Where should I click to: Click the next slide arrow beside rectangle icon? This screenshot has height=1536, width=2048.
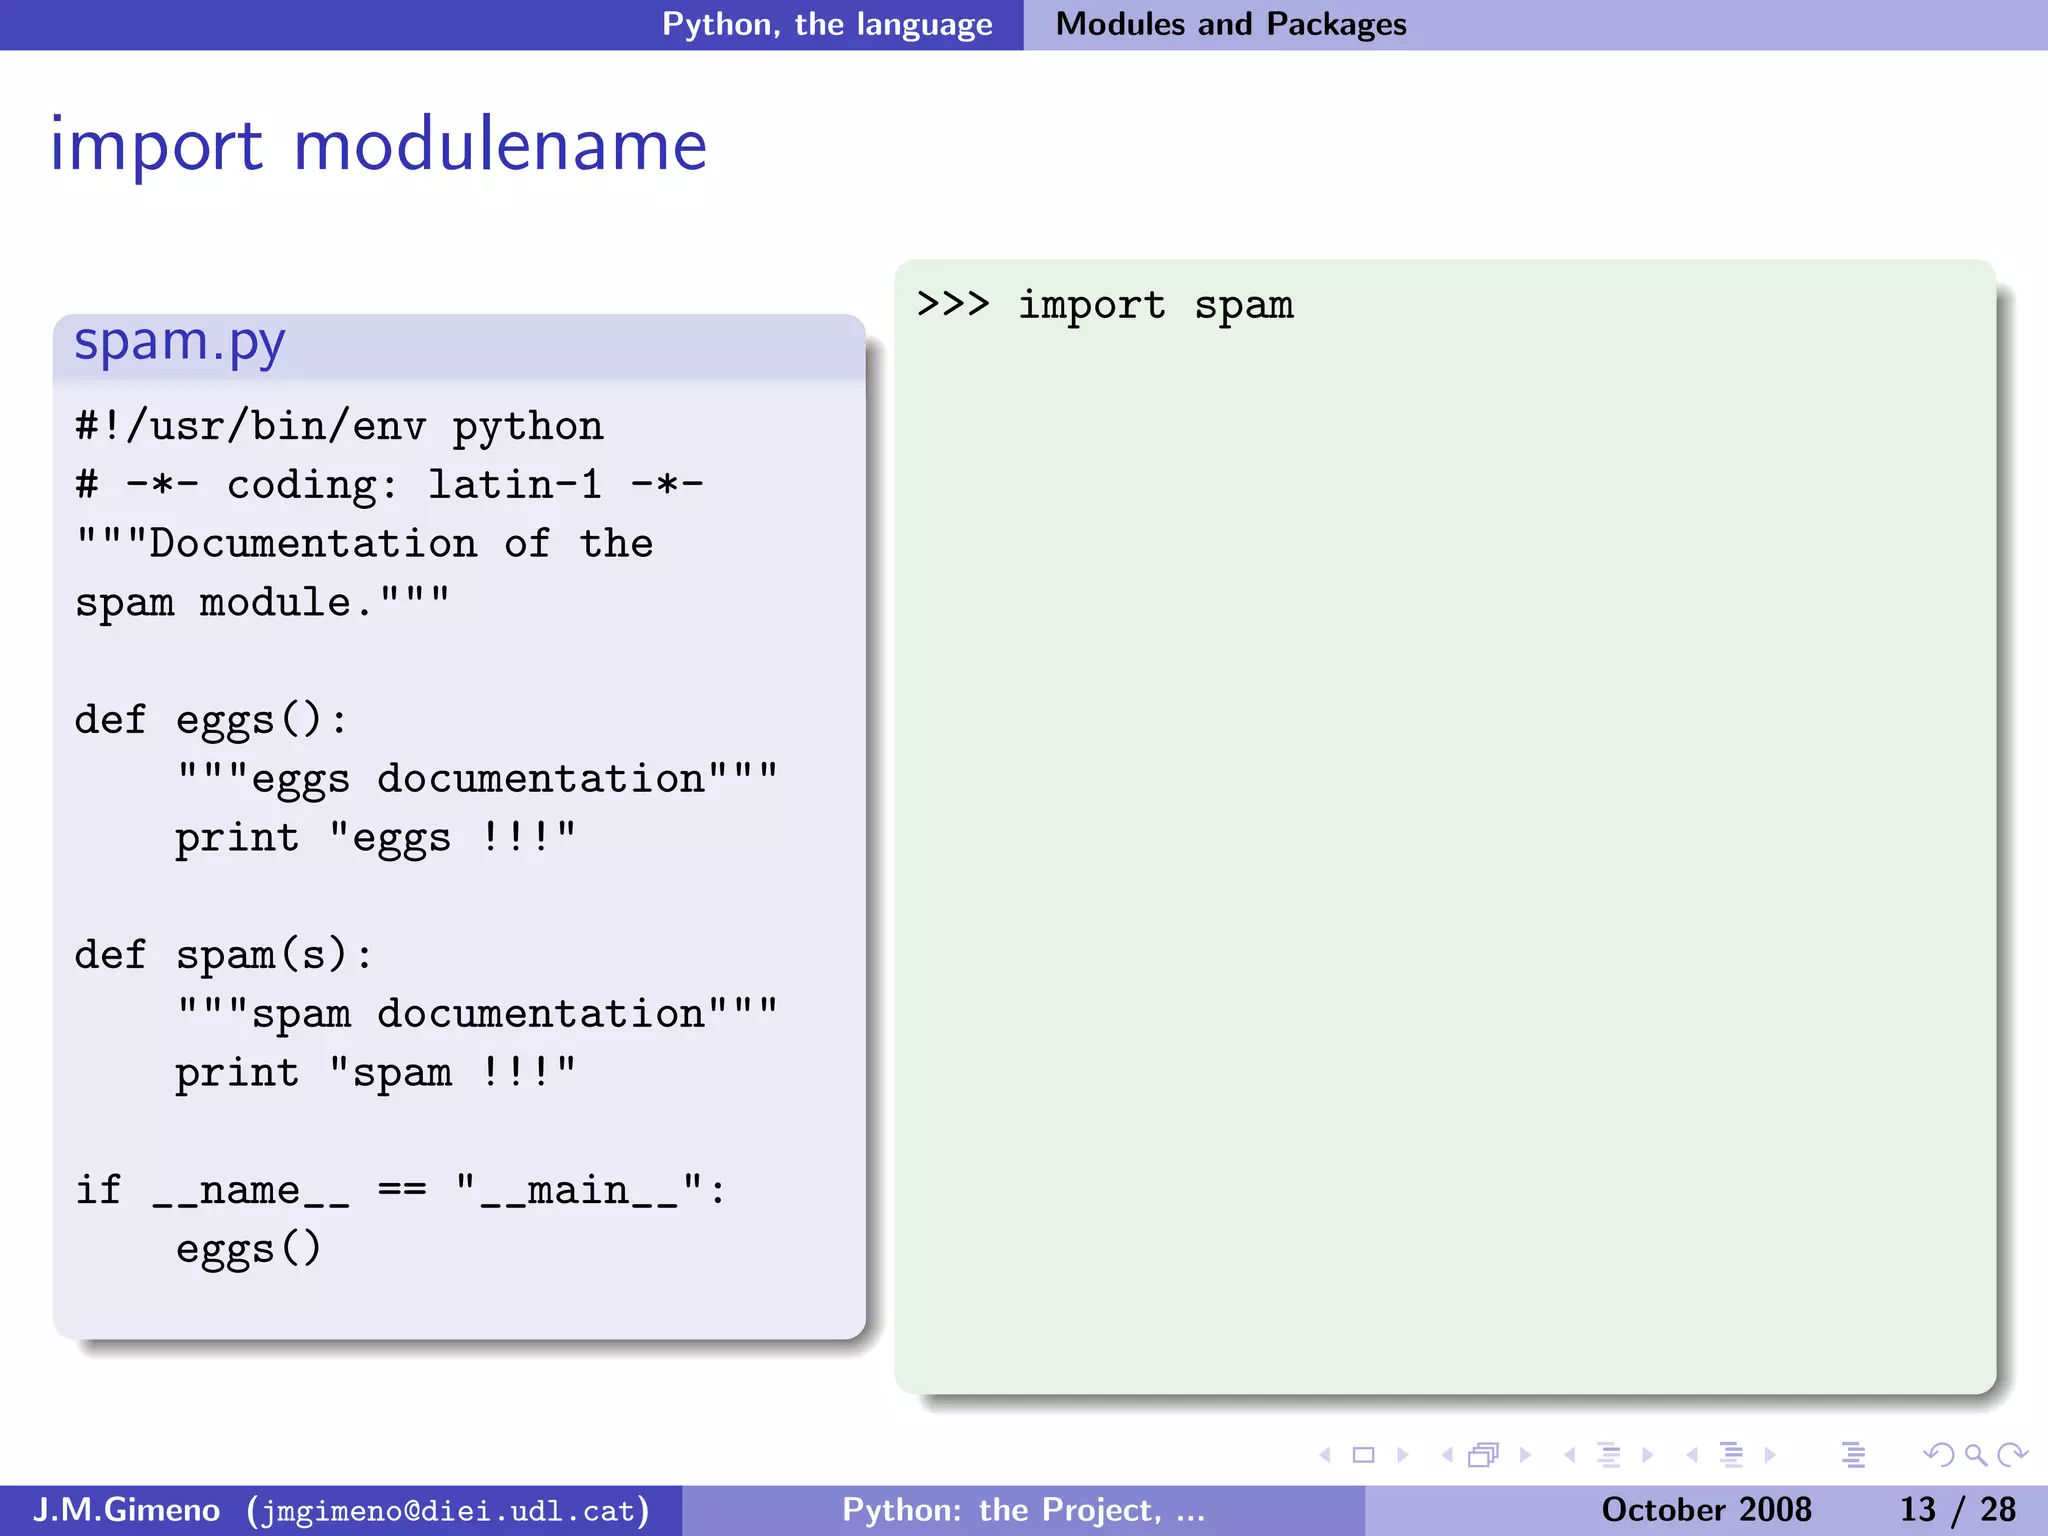pos(1402,1455)
